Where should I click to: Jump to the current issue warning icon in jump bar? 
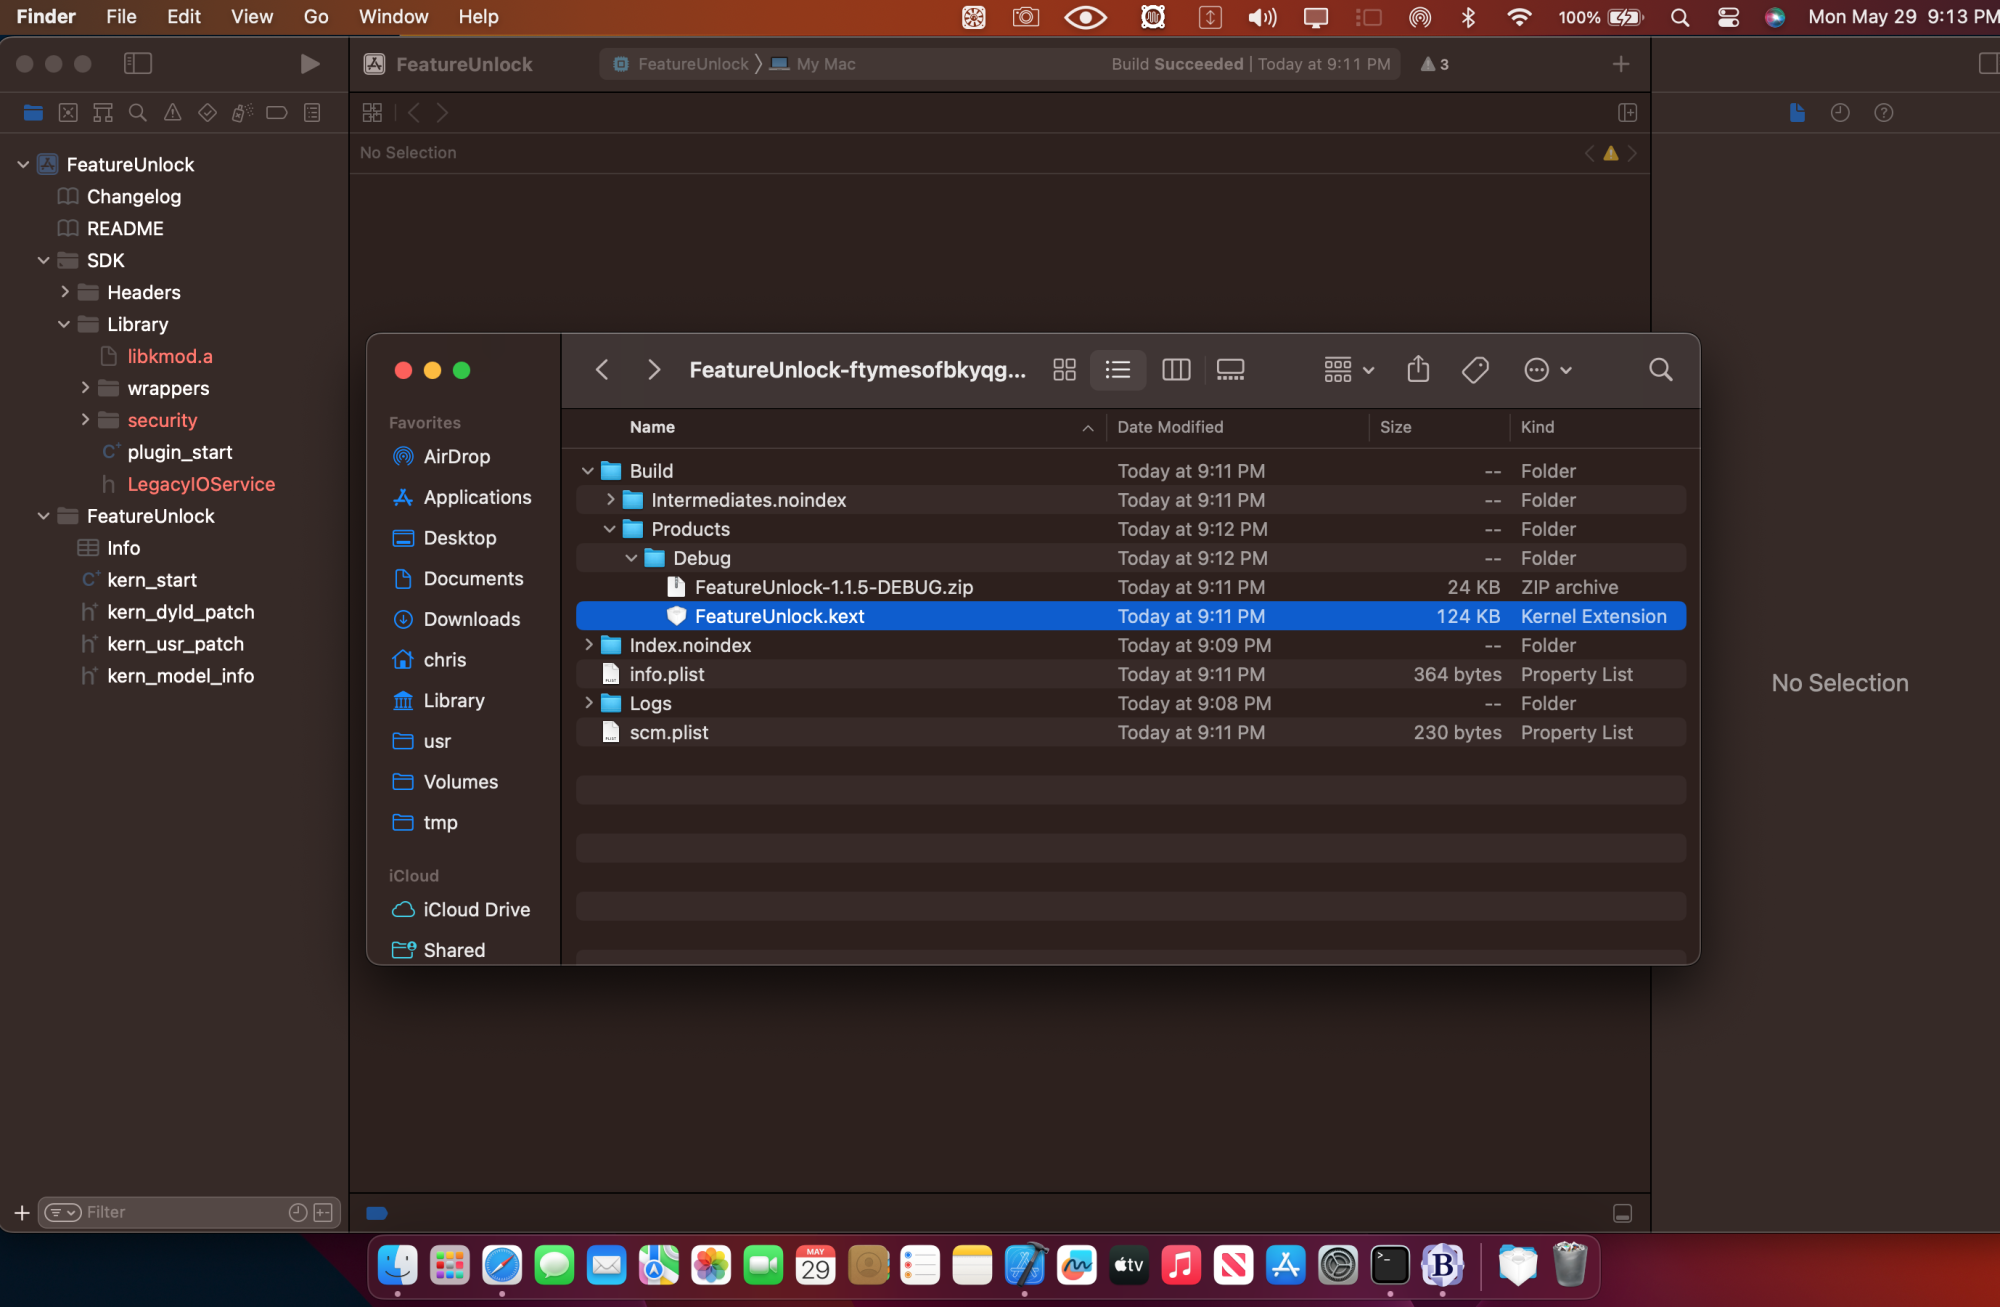click(x=1611, y=153)
